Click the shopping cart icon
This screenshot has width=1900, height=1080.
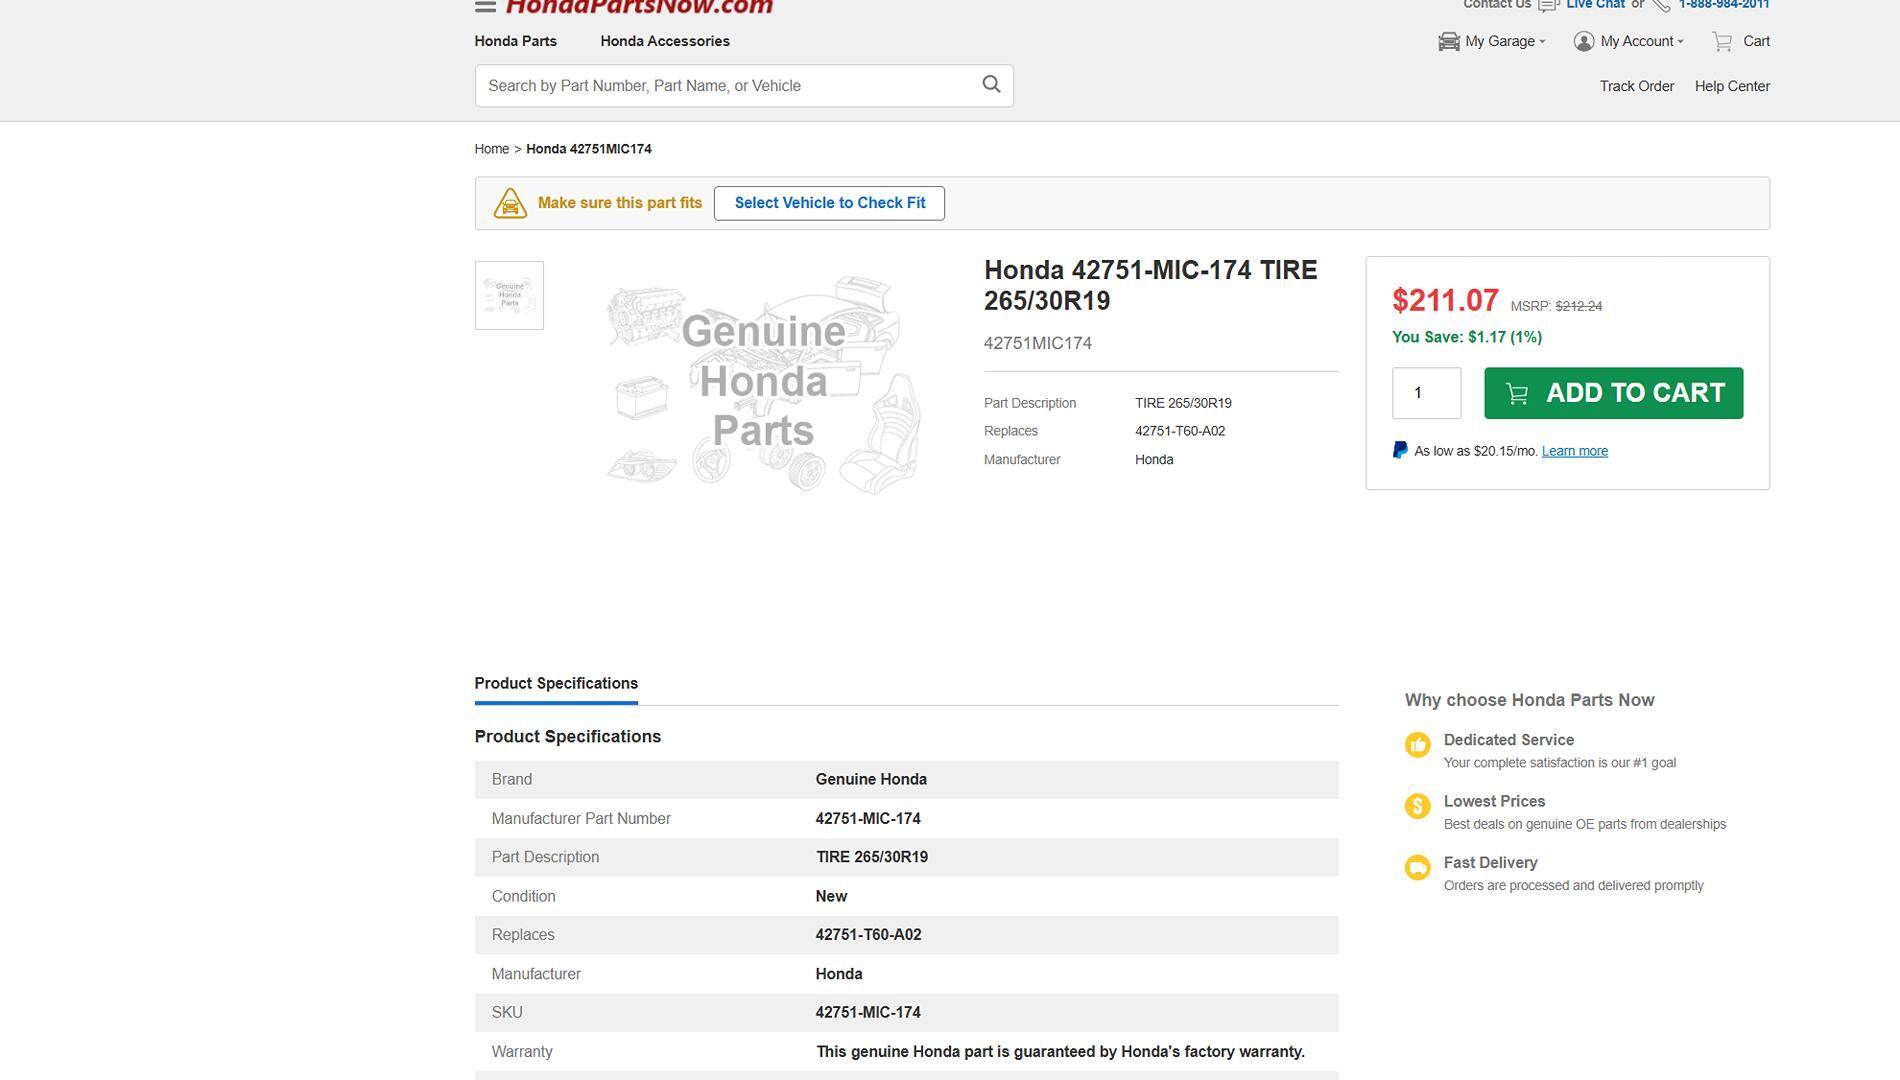coord(1722,42)
